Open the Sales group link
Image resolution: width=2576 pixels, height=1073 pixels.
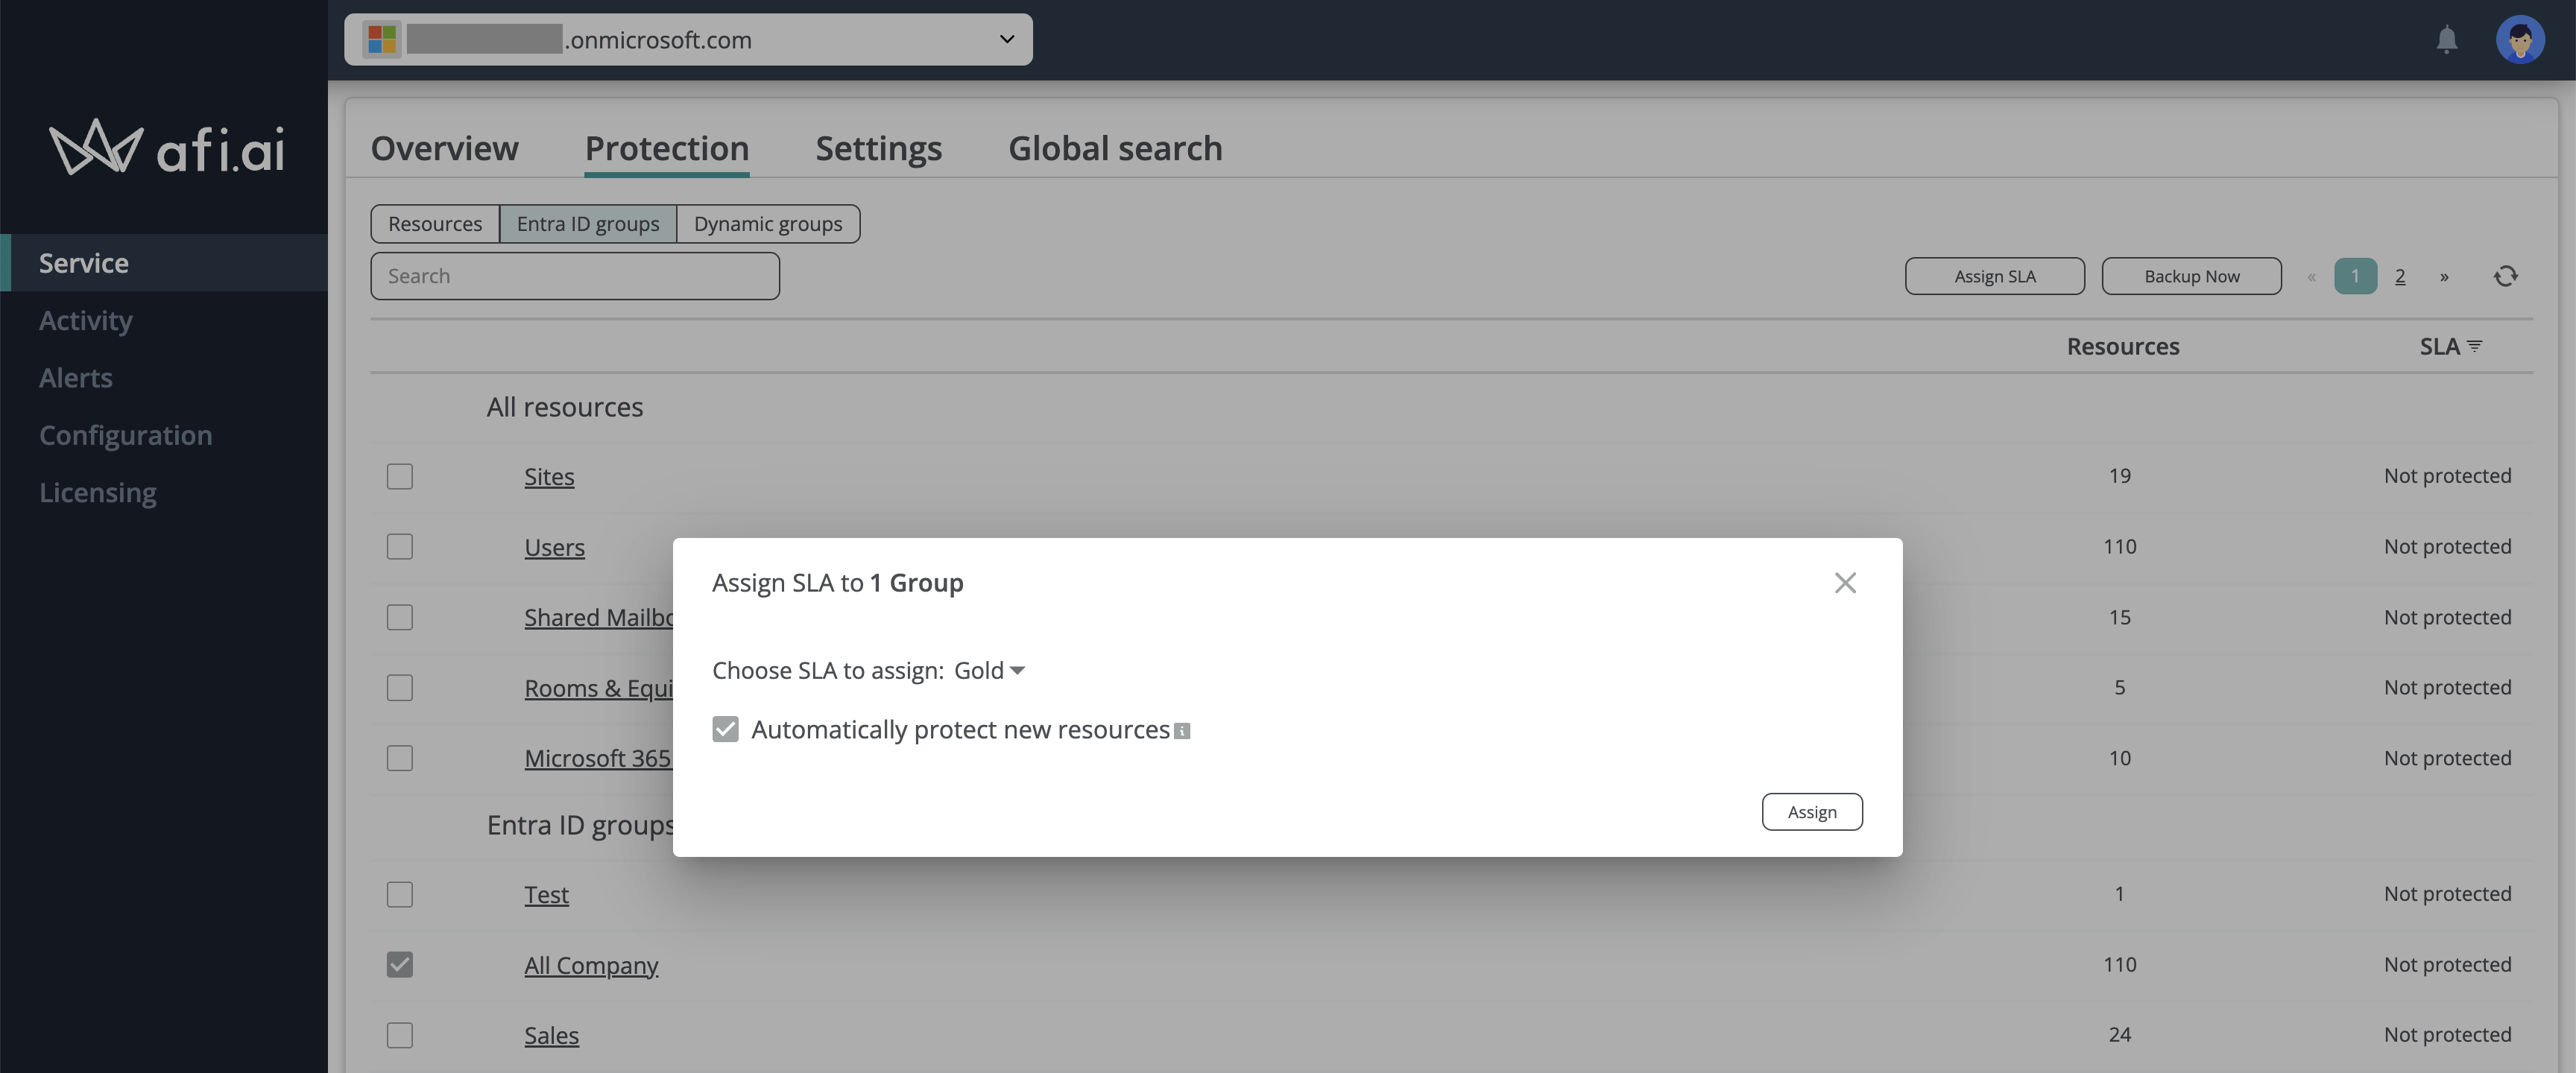tap(551, 1035)
